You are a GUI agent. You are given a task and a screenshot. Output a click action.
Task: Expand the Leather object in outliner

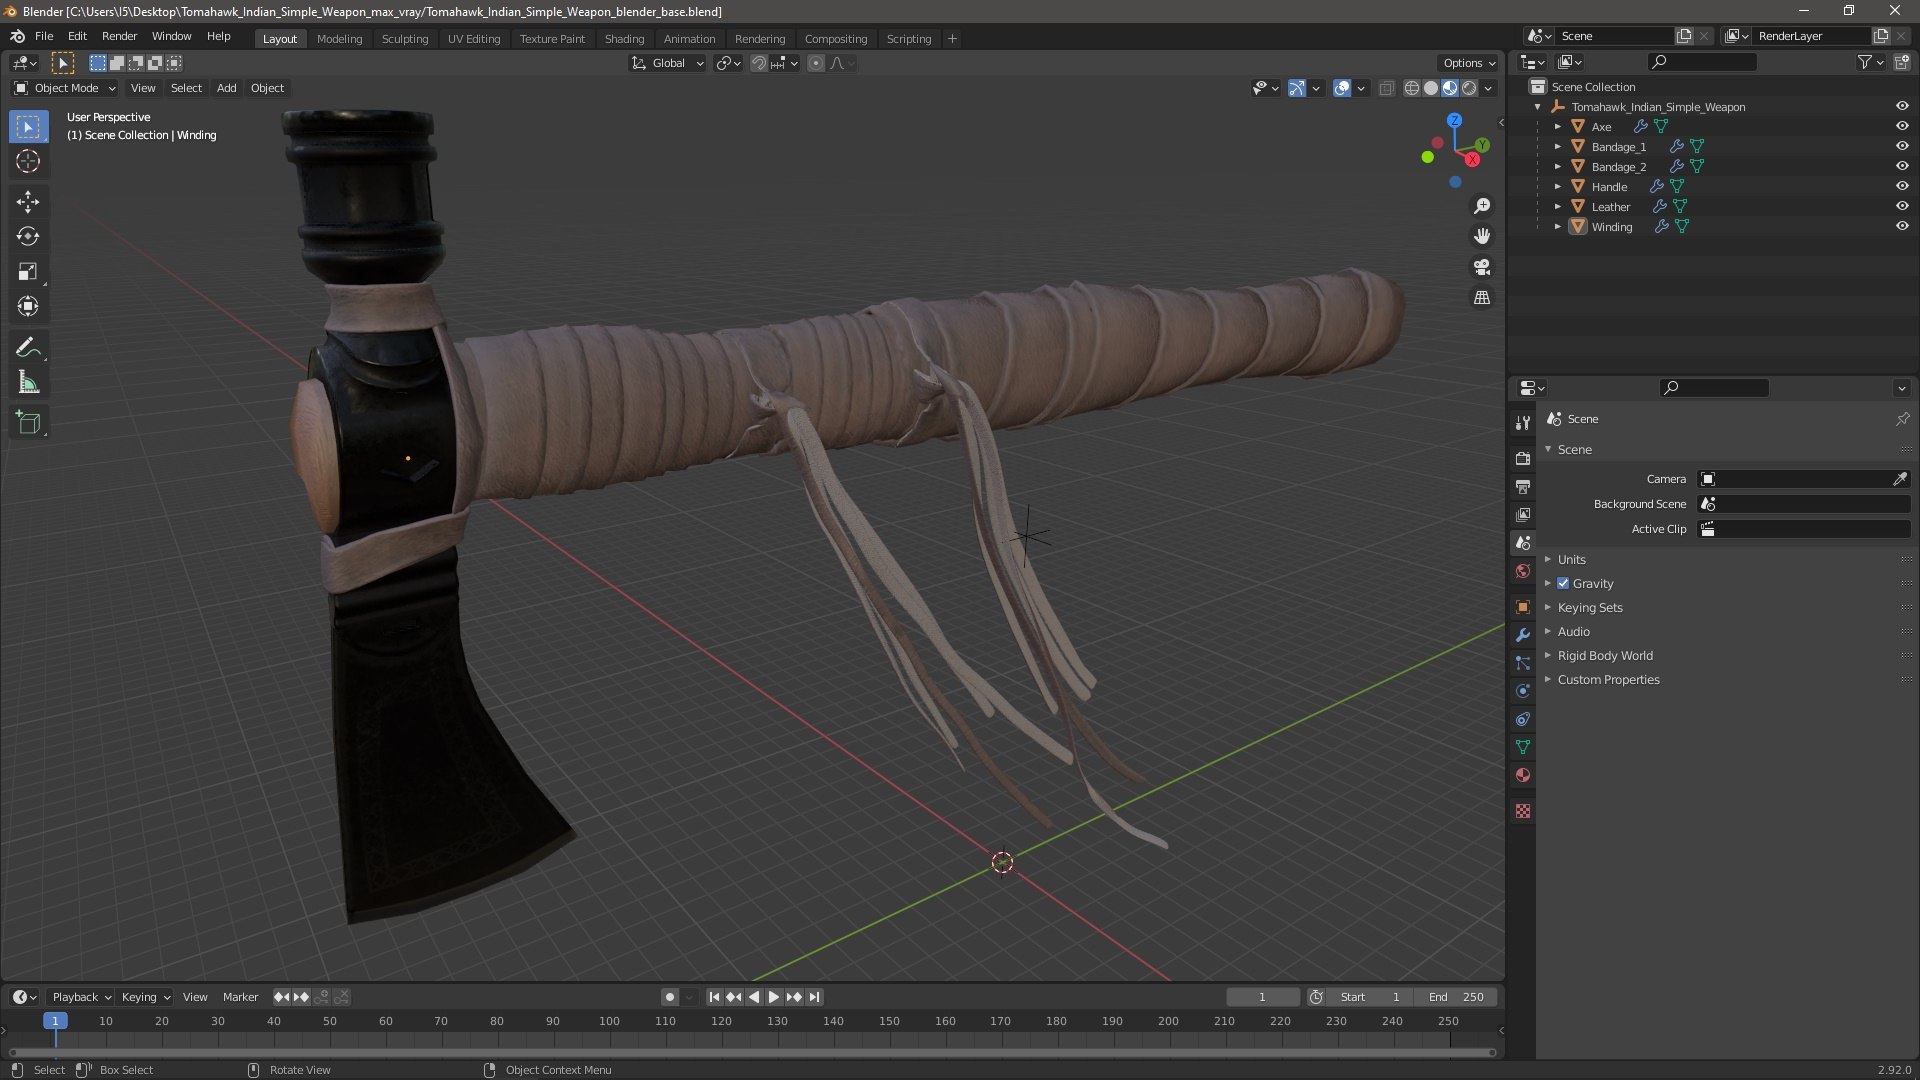tap(1557, 206)
